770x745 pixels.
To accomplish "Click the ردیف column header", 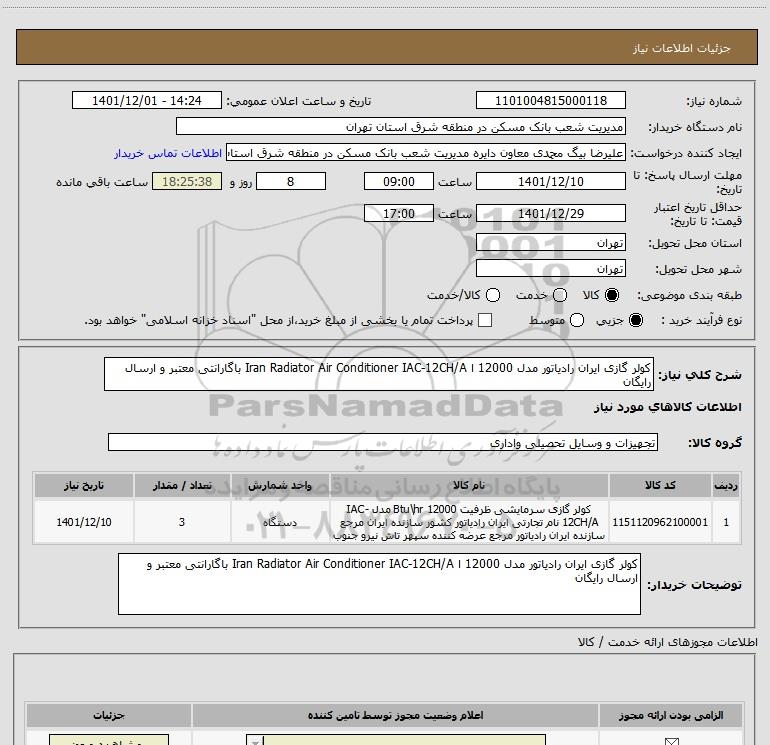I will pos(726,486).
